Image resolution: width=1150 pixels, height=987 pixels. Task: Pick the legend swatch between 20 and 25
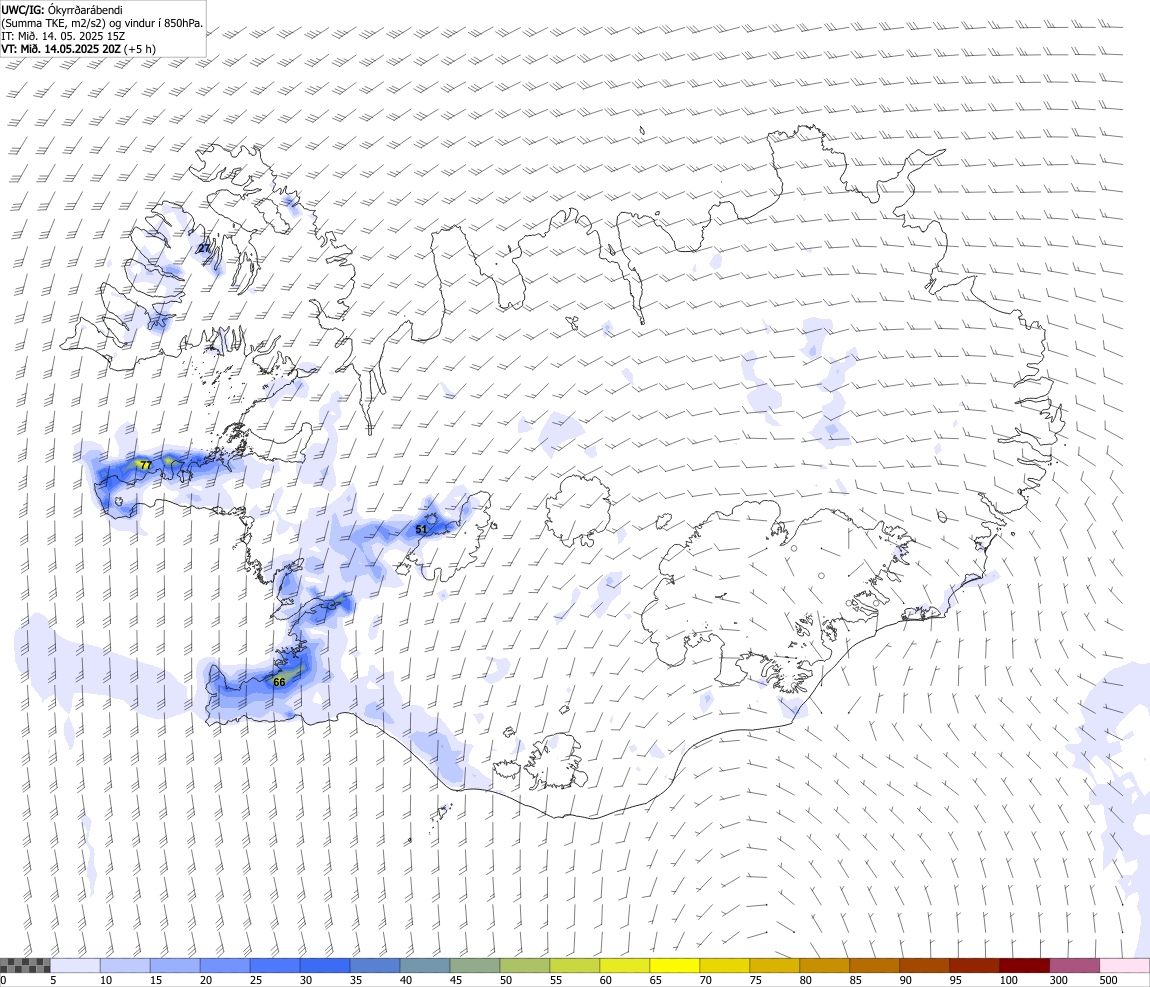pos(224,966)
